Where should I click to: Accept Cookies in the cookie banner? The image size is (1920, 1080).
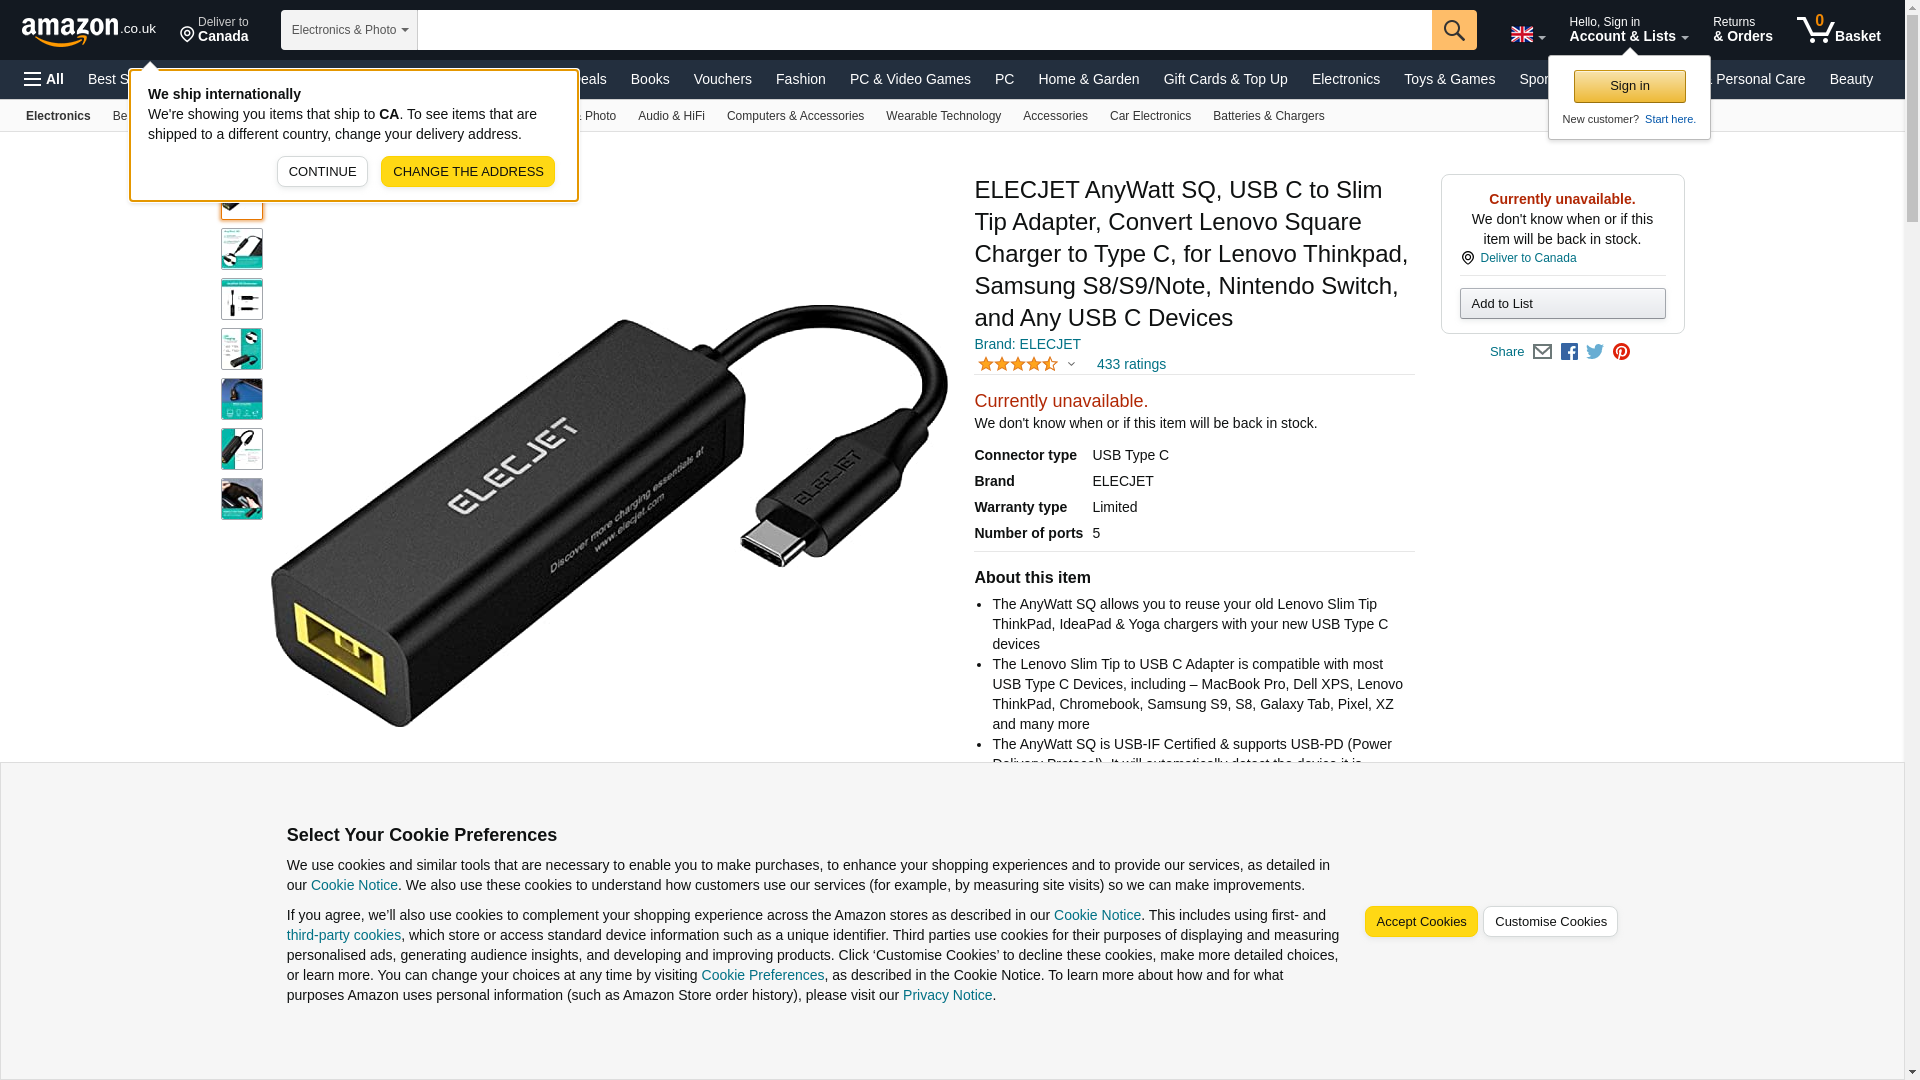1421,922
